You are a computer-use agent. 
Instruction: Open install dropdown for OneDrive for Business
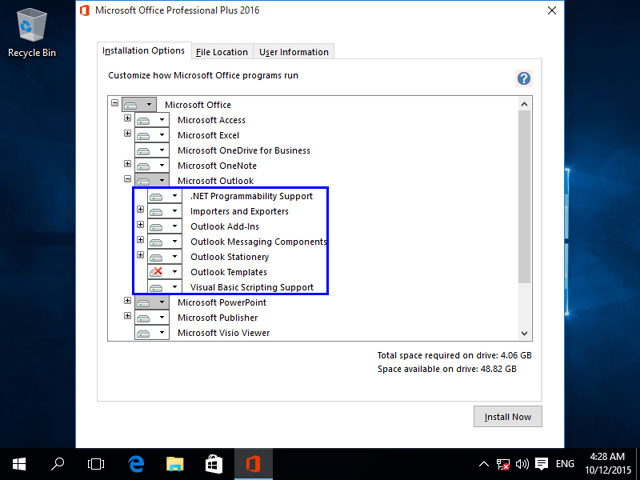(152, 150)
